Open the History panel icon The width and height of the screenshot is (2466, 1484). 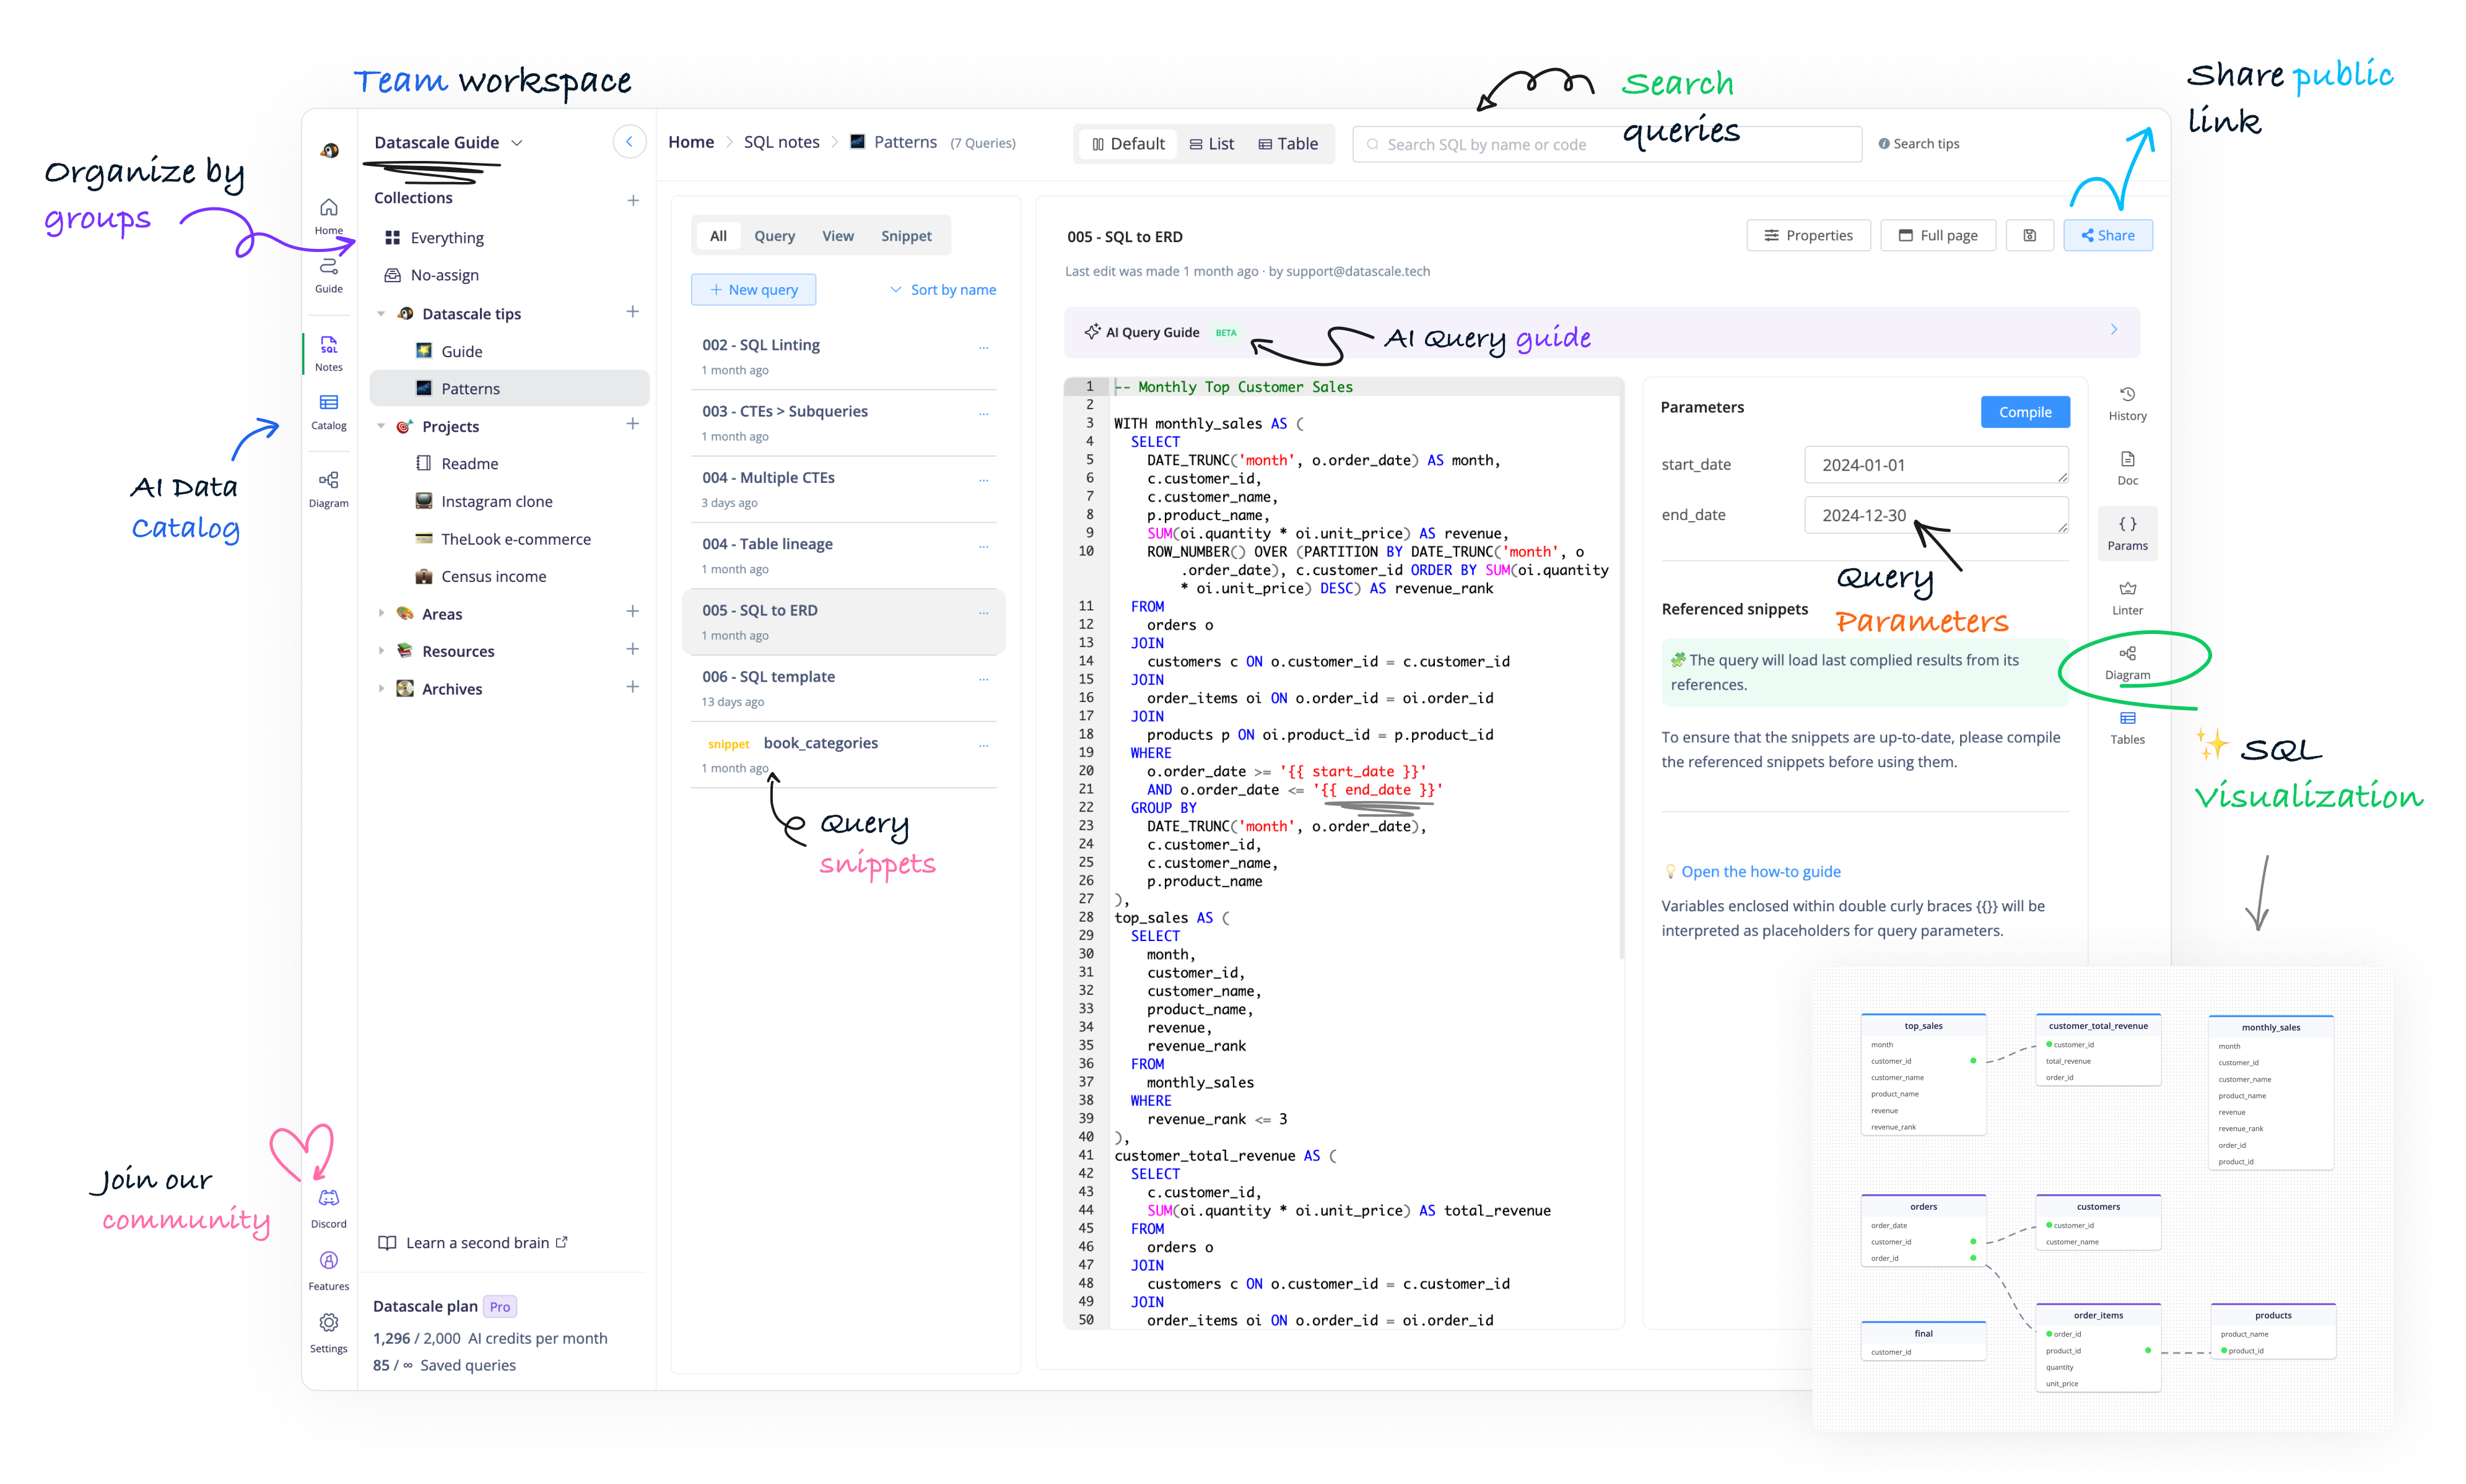2126,403
